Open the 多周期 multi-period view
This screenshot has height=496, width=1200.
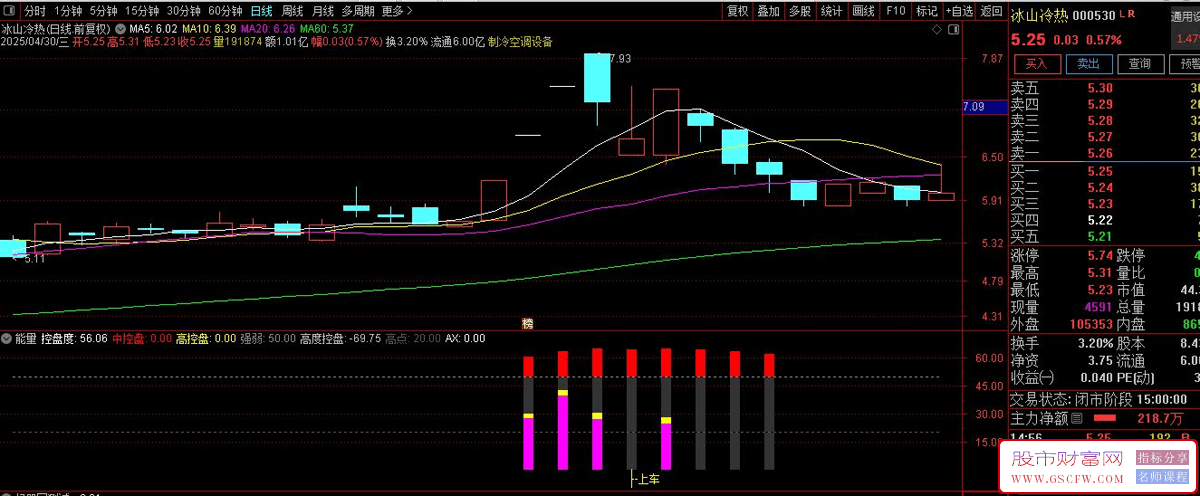click(358, 11)
